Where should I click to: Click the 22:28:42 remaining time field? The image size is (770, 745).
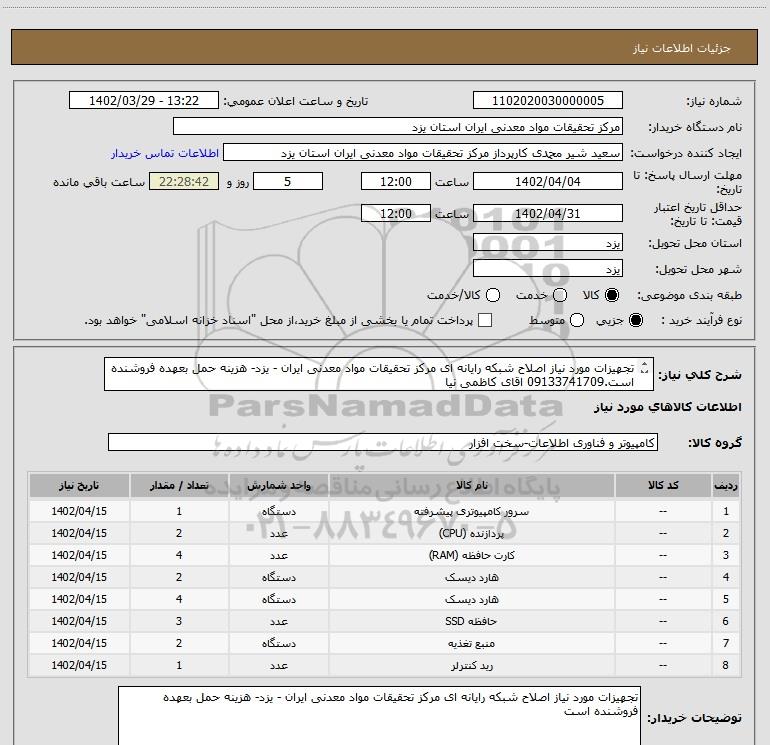183,181
